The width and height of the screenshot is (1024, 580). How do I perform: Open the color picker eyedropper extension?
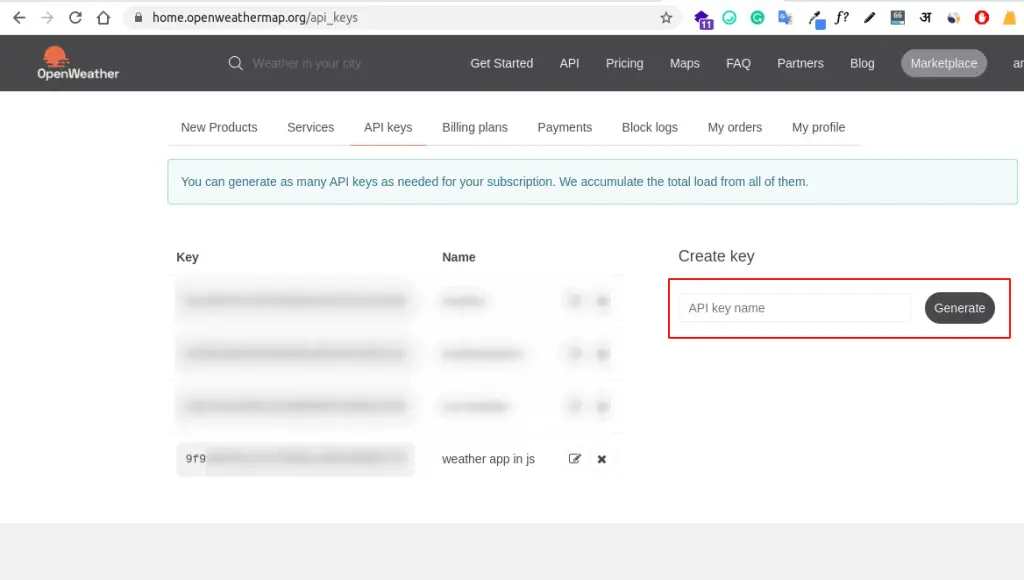pos(816,19)
